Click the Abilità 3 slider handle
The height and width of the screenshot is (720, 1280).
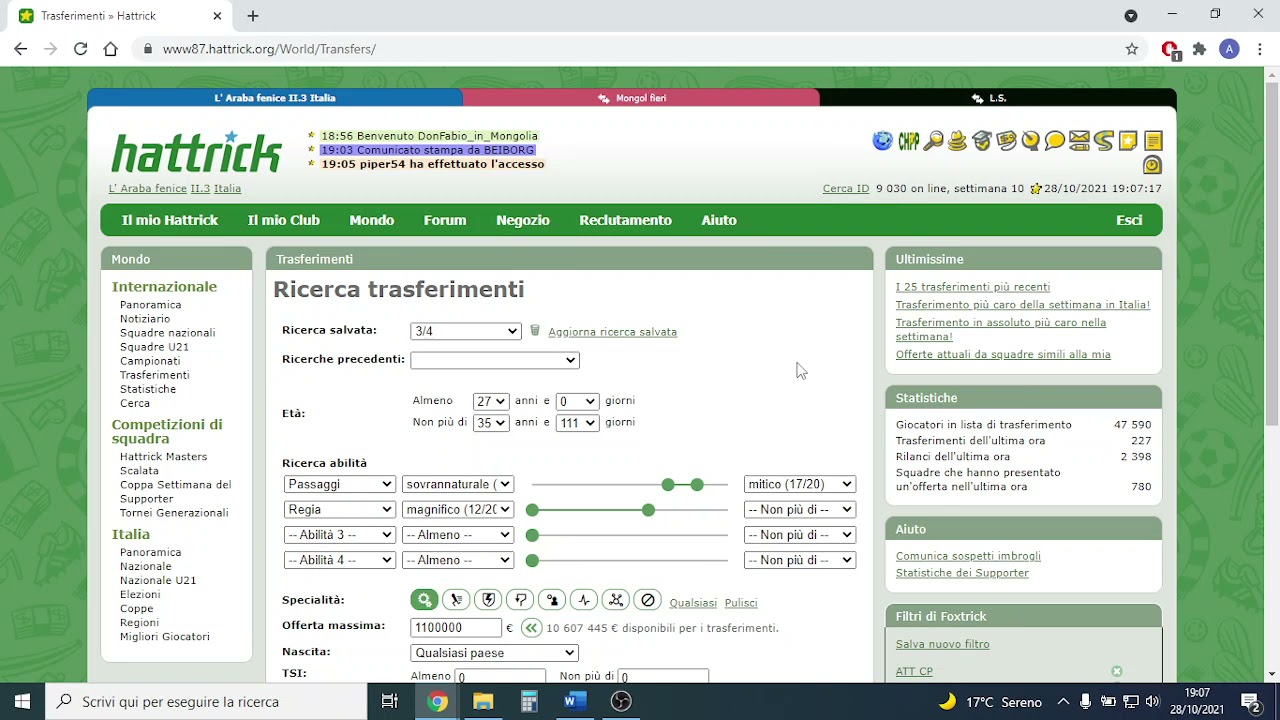pyautogui.click(x=532, y=535)
